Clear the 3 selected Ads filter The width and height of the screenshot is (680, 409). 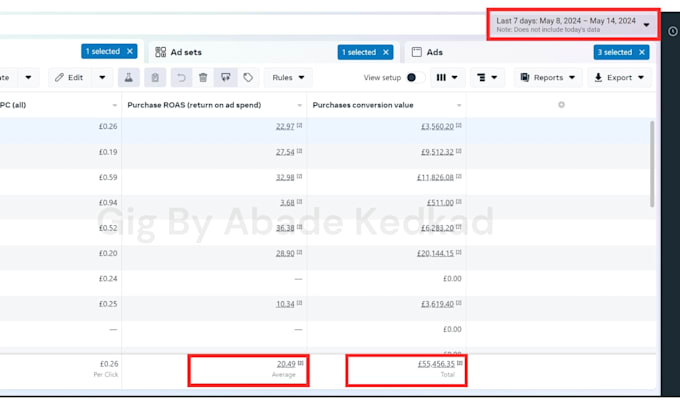click(642, 52)
